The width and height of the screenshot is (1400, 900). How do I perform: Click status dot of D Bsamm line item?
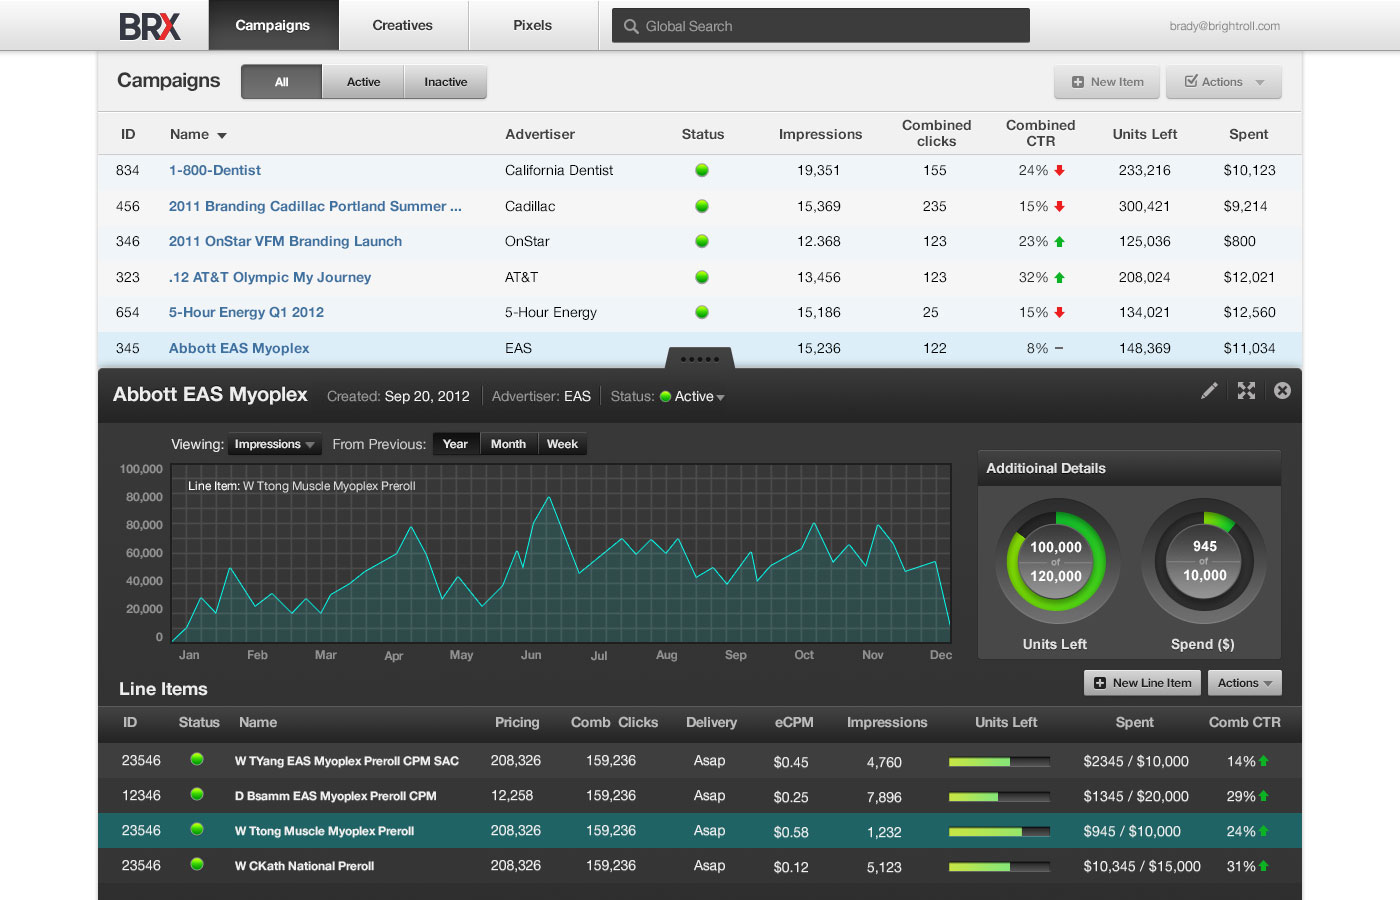[197, 795]
